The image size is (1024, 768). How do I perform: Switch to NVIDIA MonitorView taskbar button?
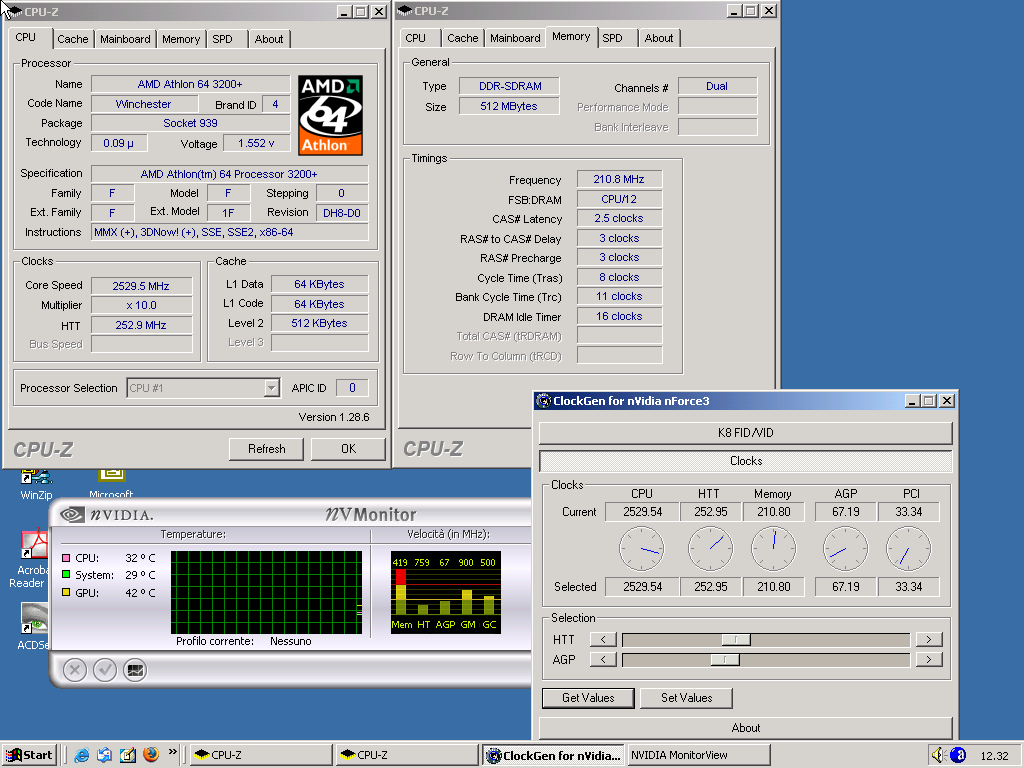pyautogui.click(x=698, y=756)
